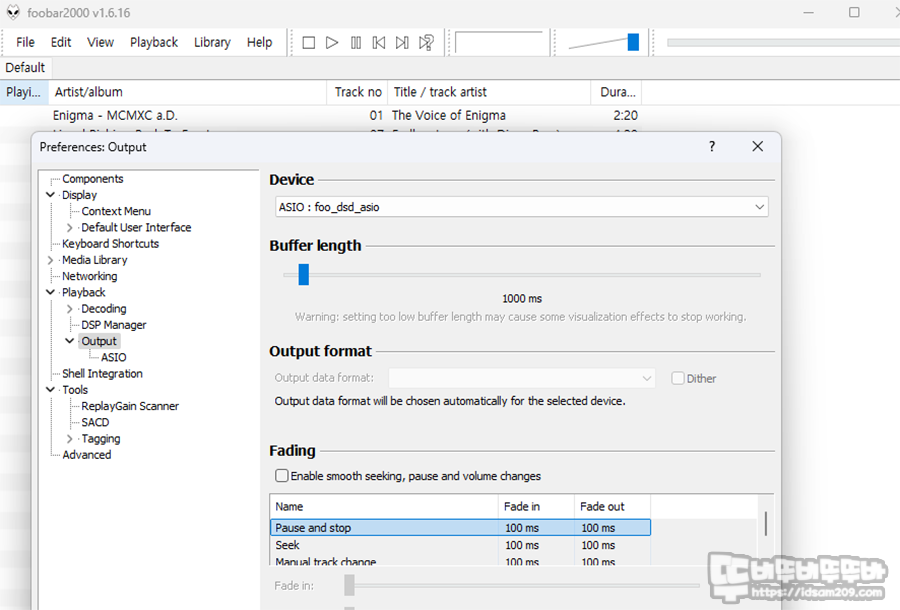Select Keyboard Shortcuts preferences page

(110, 244)
